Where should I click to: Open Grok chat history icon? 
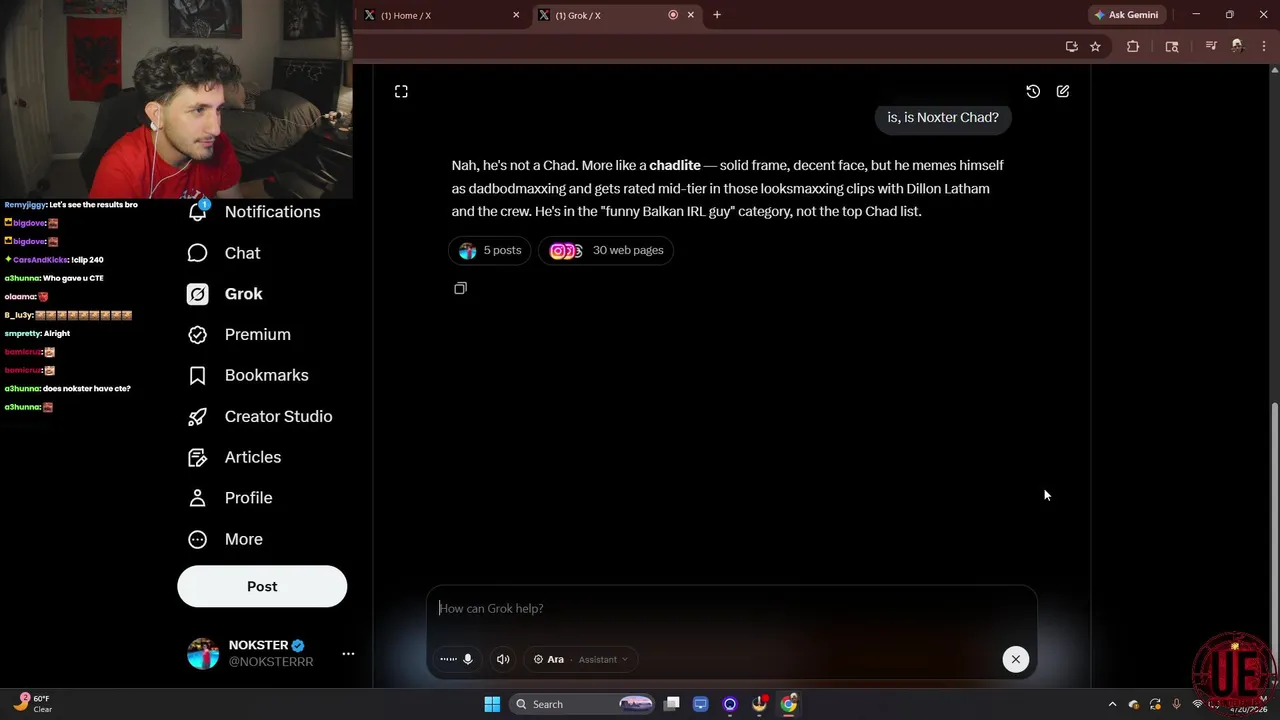pos(1033,91)
